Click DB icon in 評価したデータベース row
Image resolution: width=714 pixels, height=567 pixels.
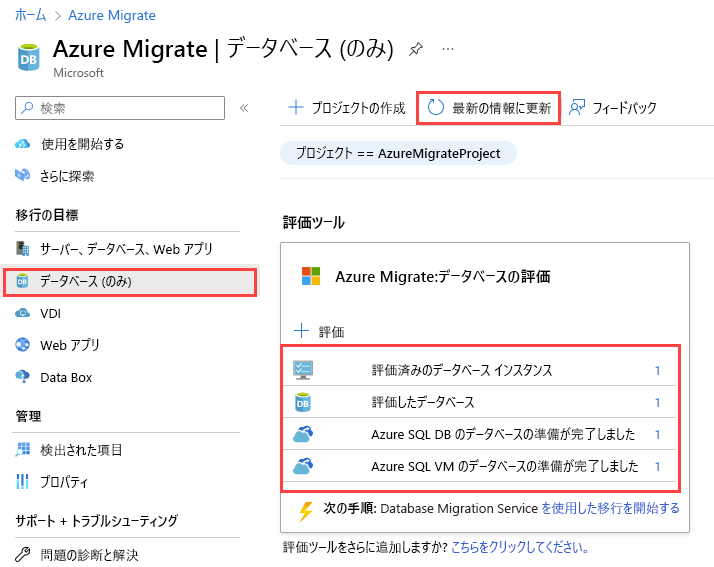[x=303, y=402]
